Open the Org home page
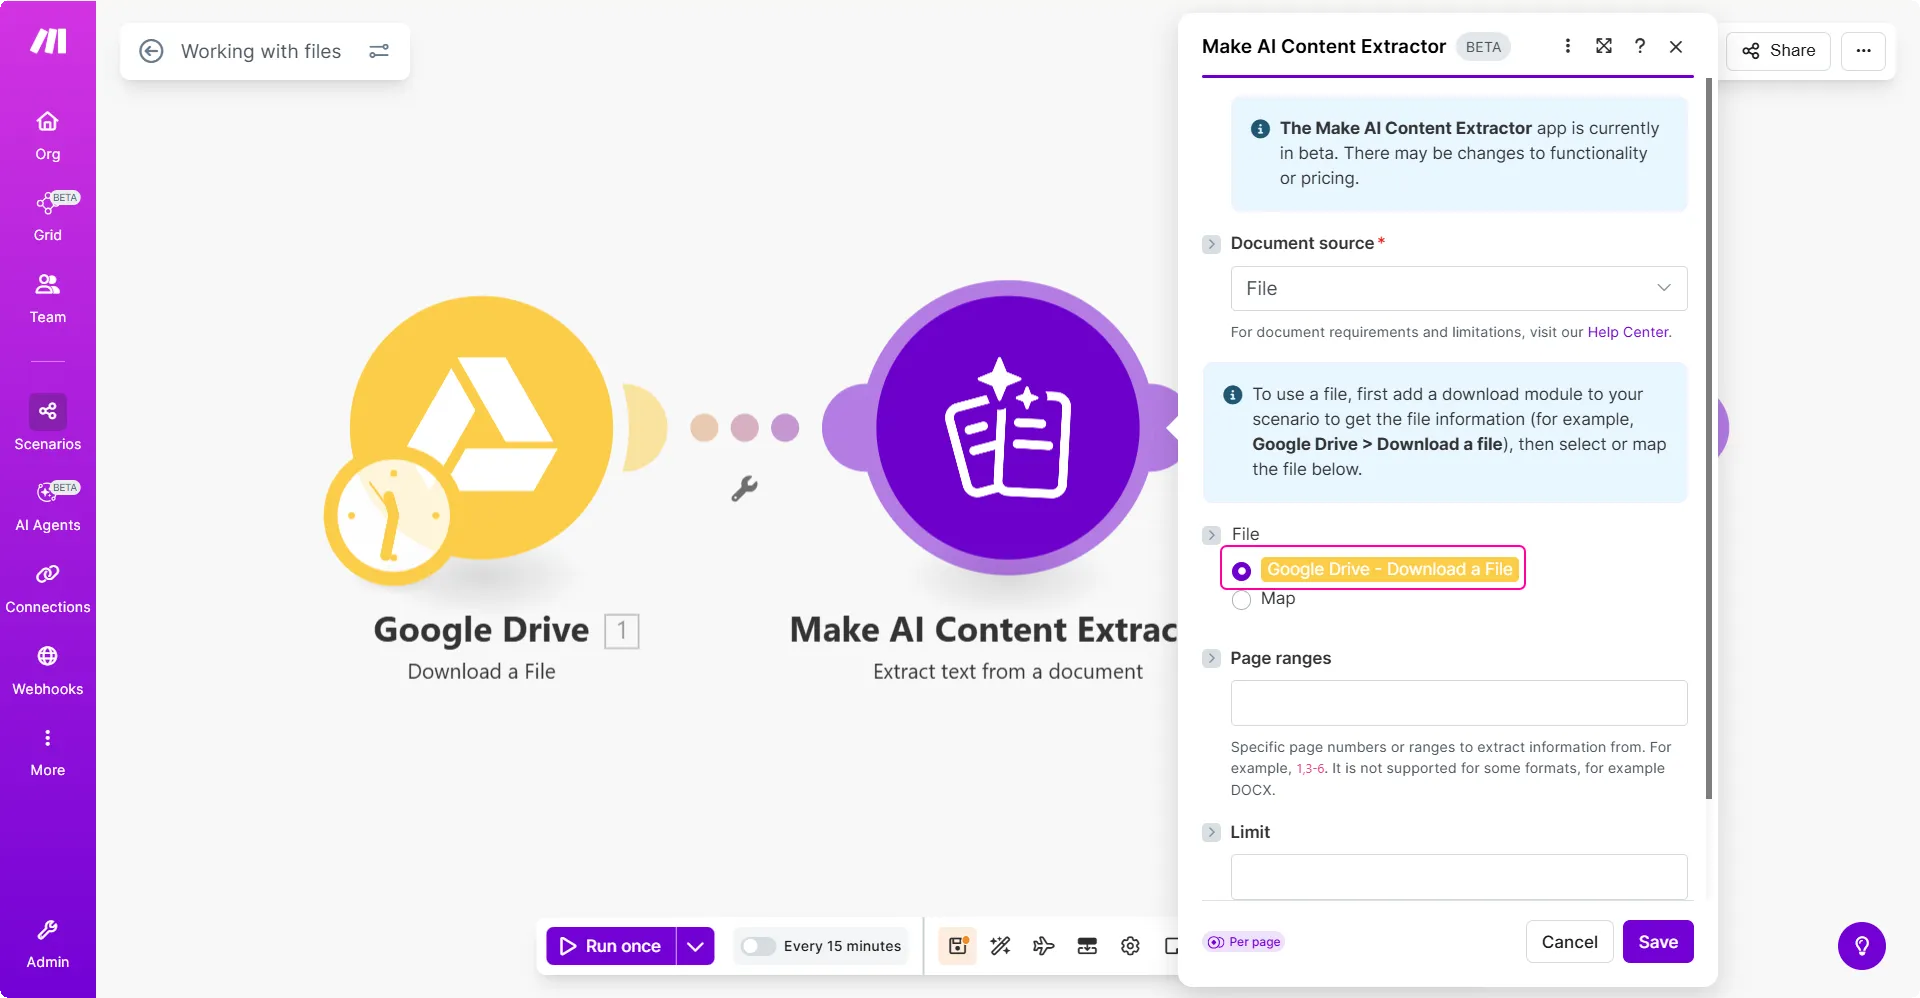1920x998 pixels. click(48, 135)
